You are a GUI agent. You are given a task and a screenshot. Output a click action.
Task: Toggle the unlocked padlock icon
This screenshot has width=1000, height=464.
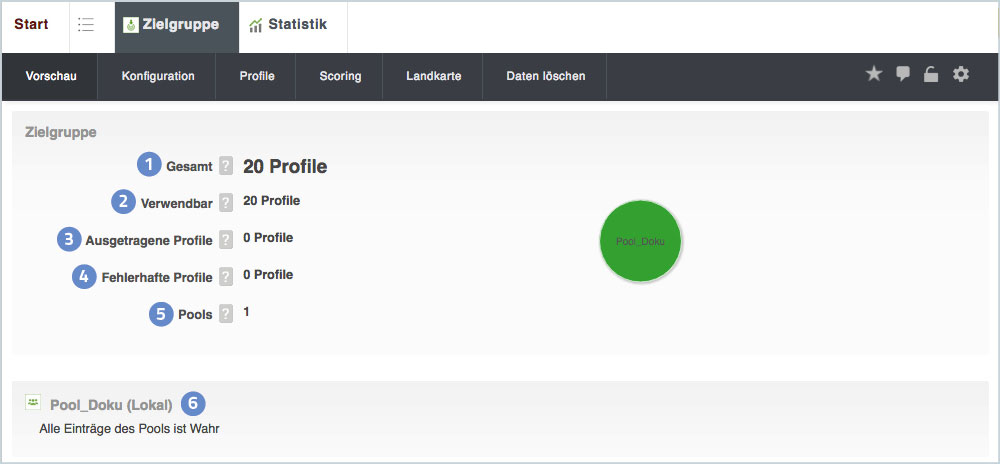[931, 75]
